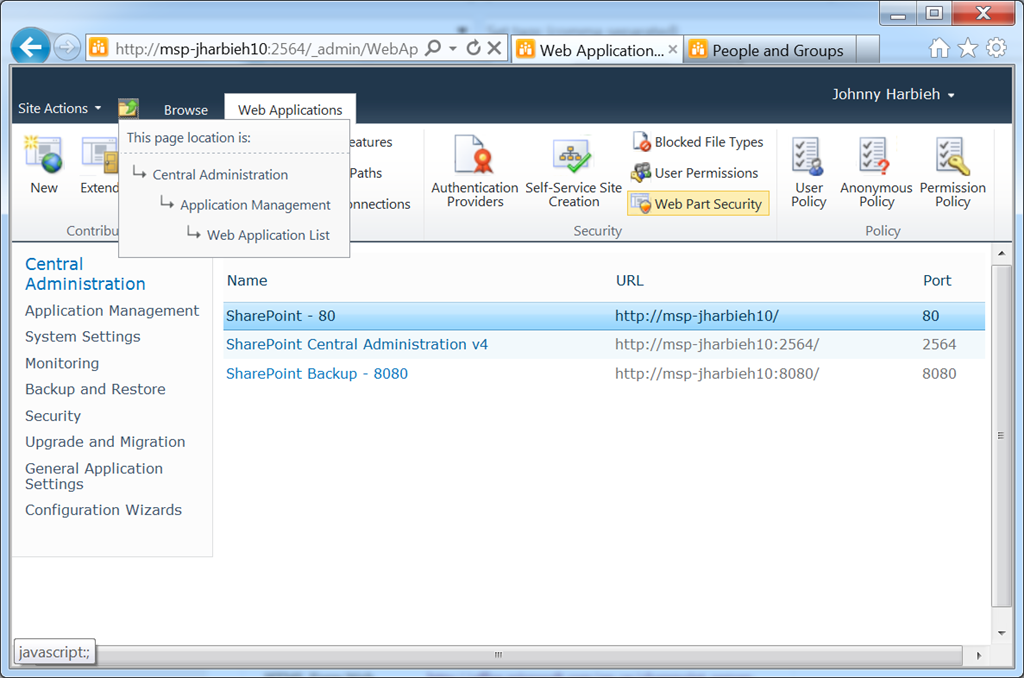1024x678 pixels.
Task: Click the navigate up folder icon
Action: [128, 109]
